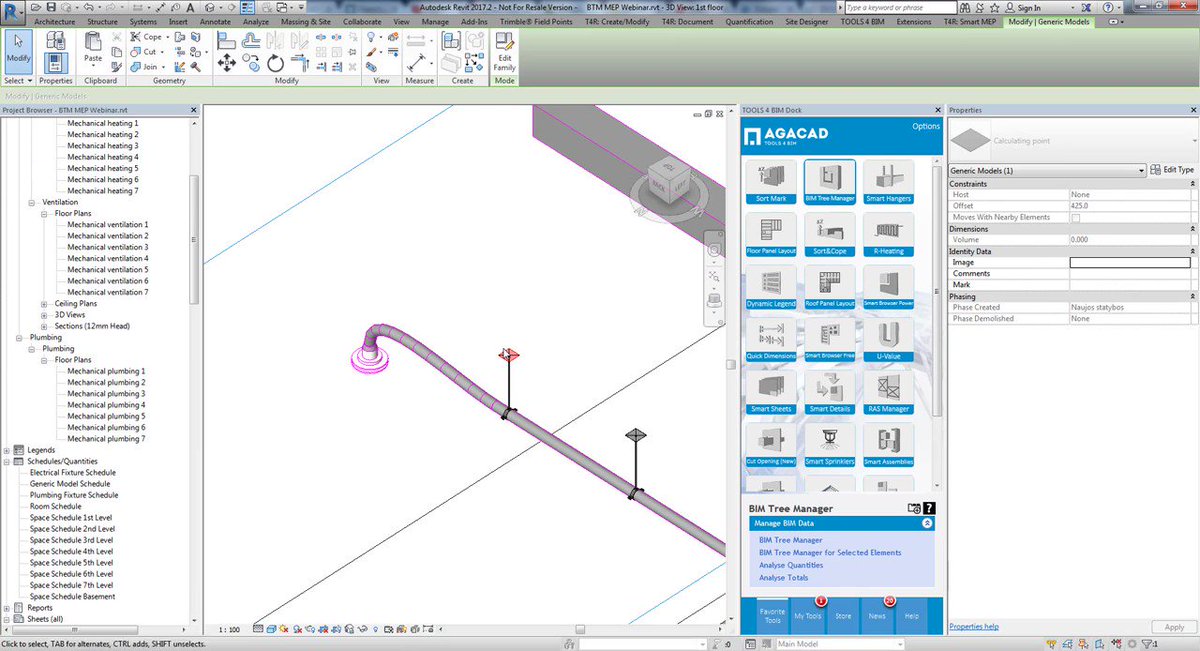Image resolution: width=1200 pixels, height=651 pixels.
Task: Expand Ceiling Plans under Ventilation
Action: pyautogui.click(x=45, y=304)
